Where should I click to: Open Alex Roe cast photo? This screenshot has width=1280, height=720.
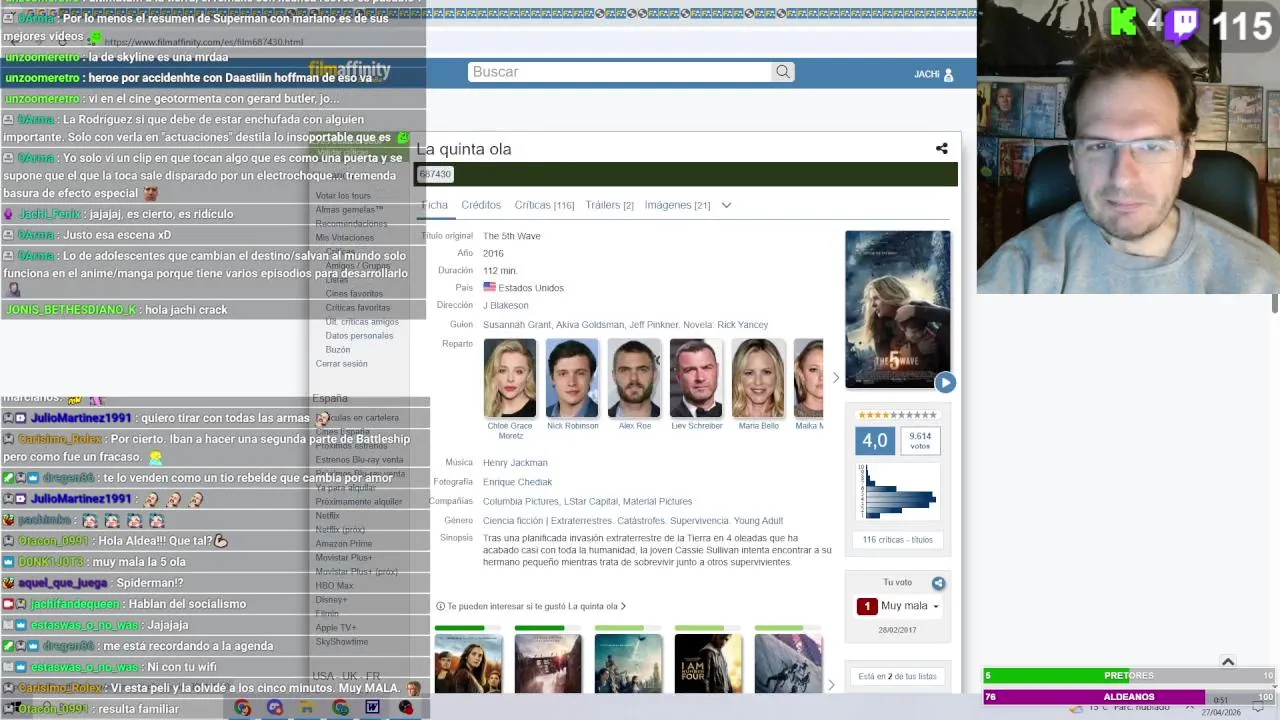[x=634, y=378]
